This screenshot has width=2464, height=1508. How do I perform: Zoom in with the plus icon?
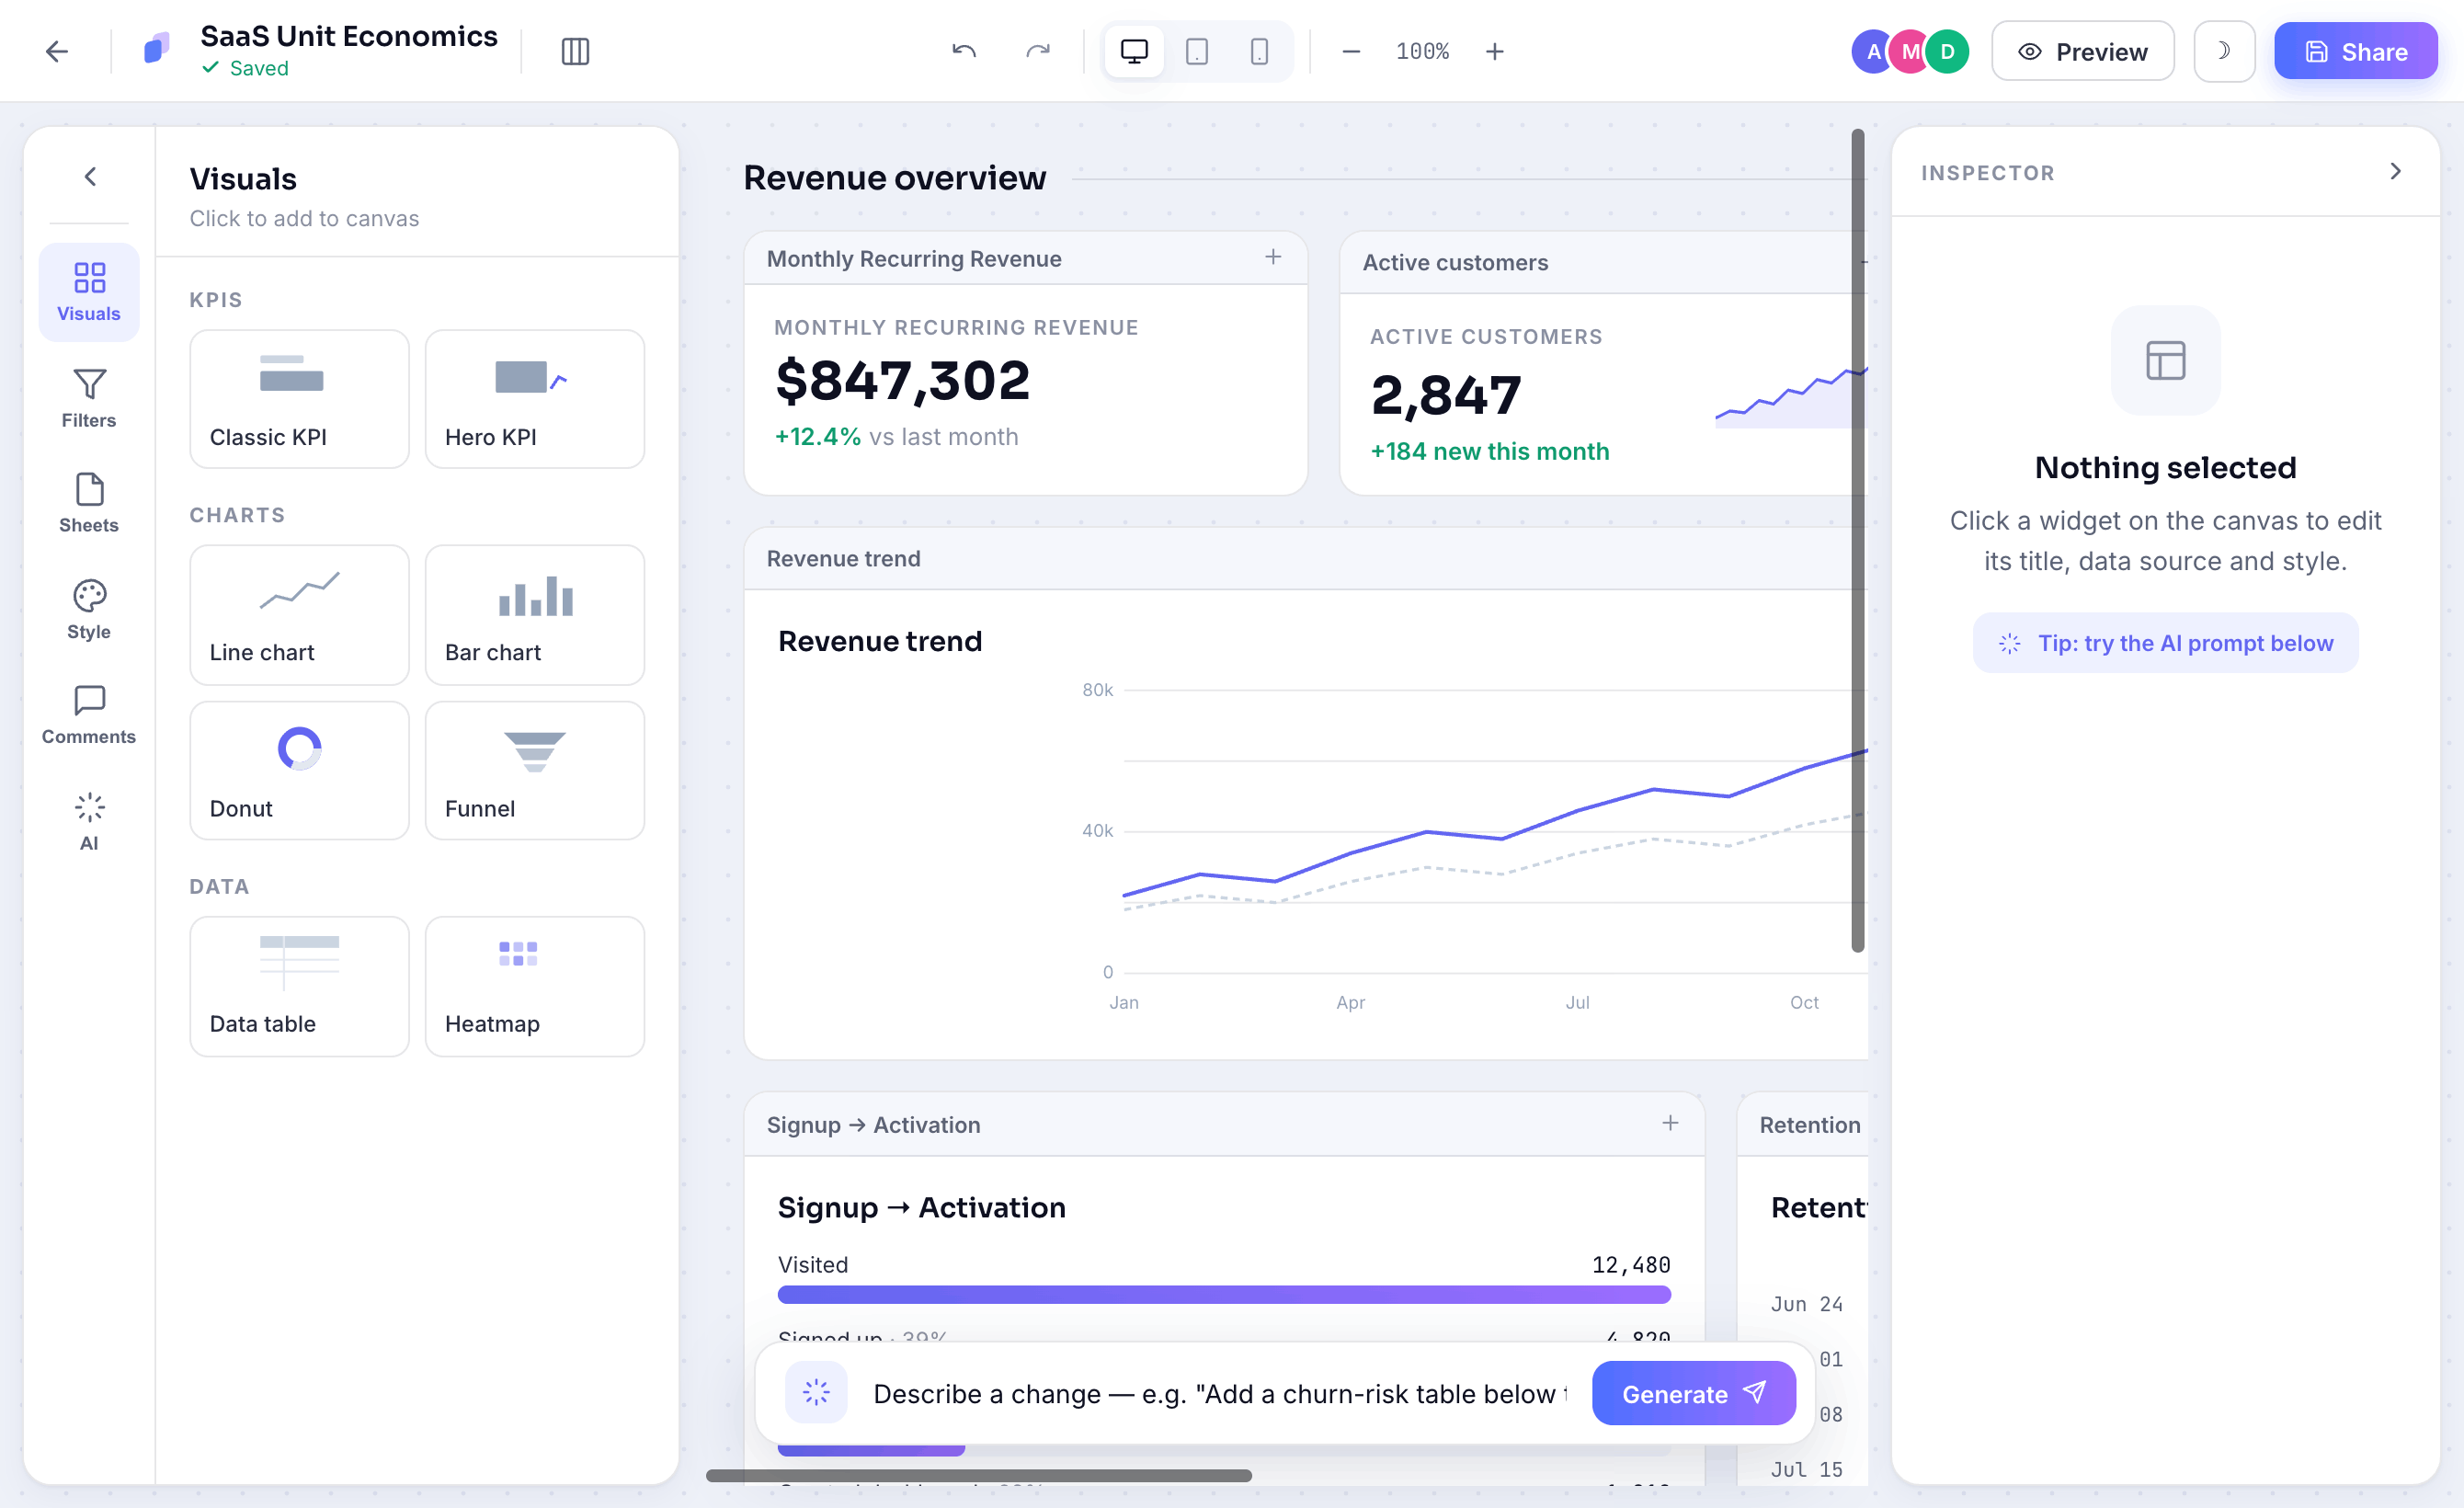(1494, 51)
